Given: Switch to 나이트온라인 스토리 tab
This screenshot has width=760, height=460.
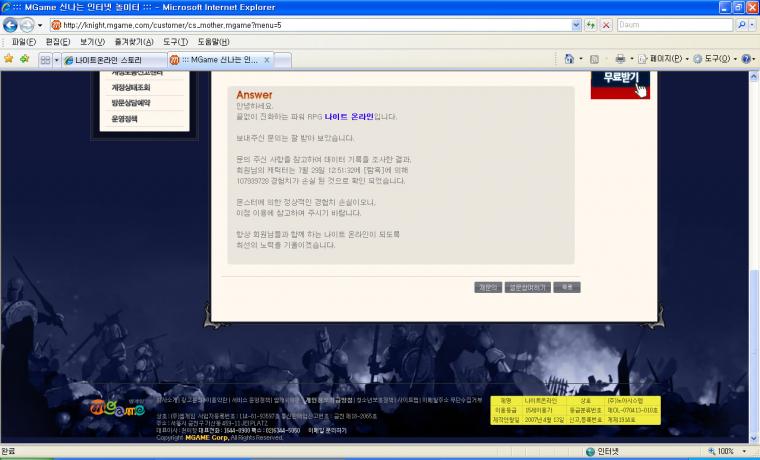Looking at the screenshot, I should pos(114,60).
